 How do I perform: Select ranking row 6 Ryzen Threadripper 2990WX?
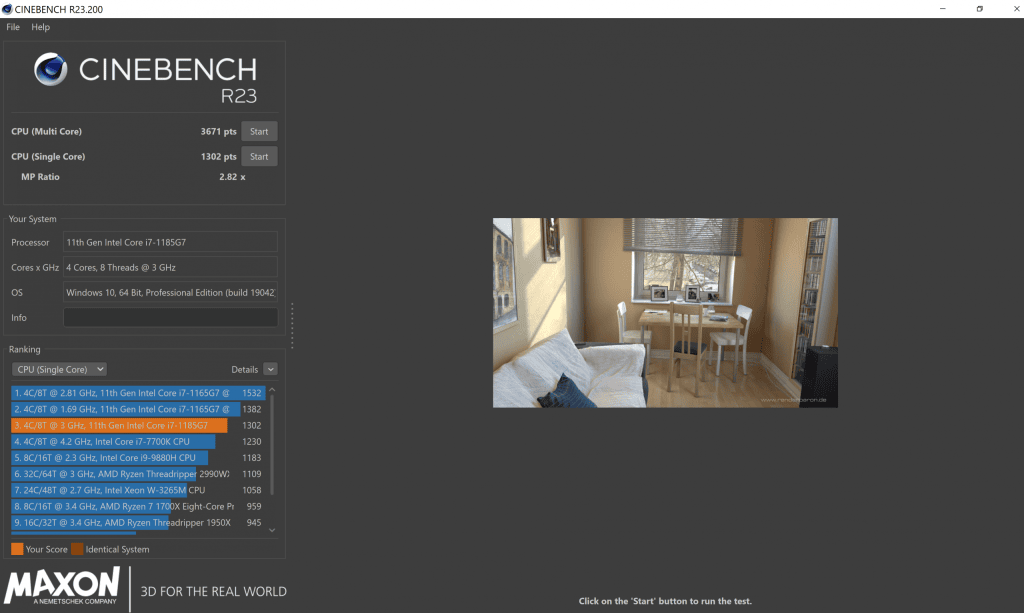click(138, 474)
